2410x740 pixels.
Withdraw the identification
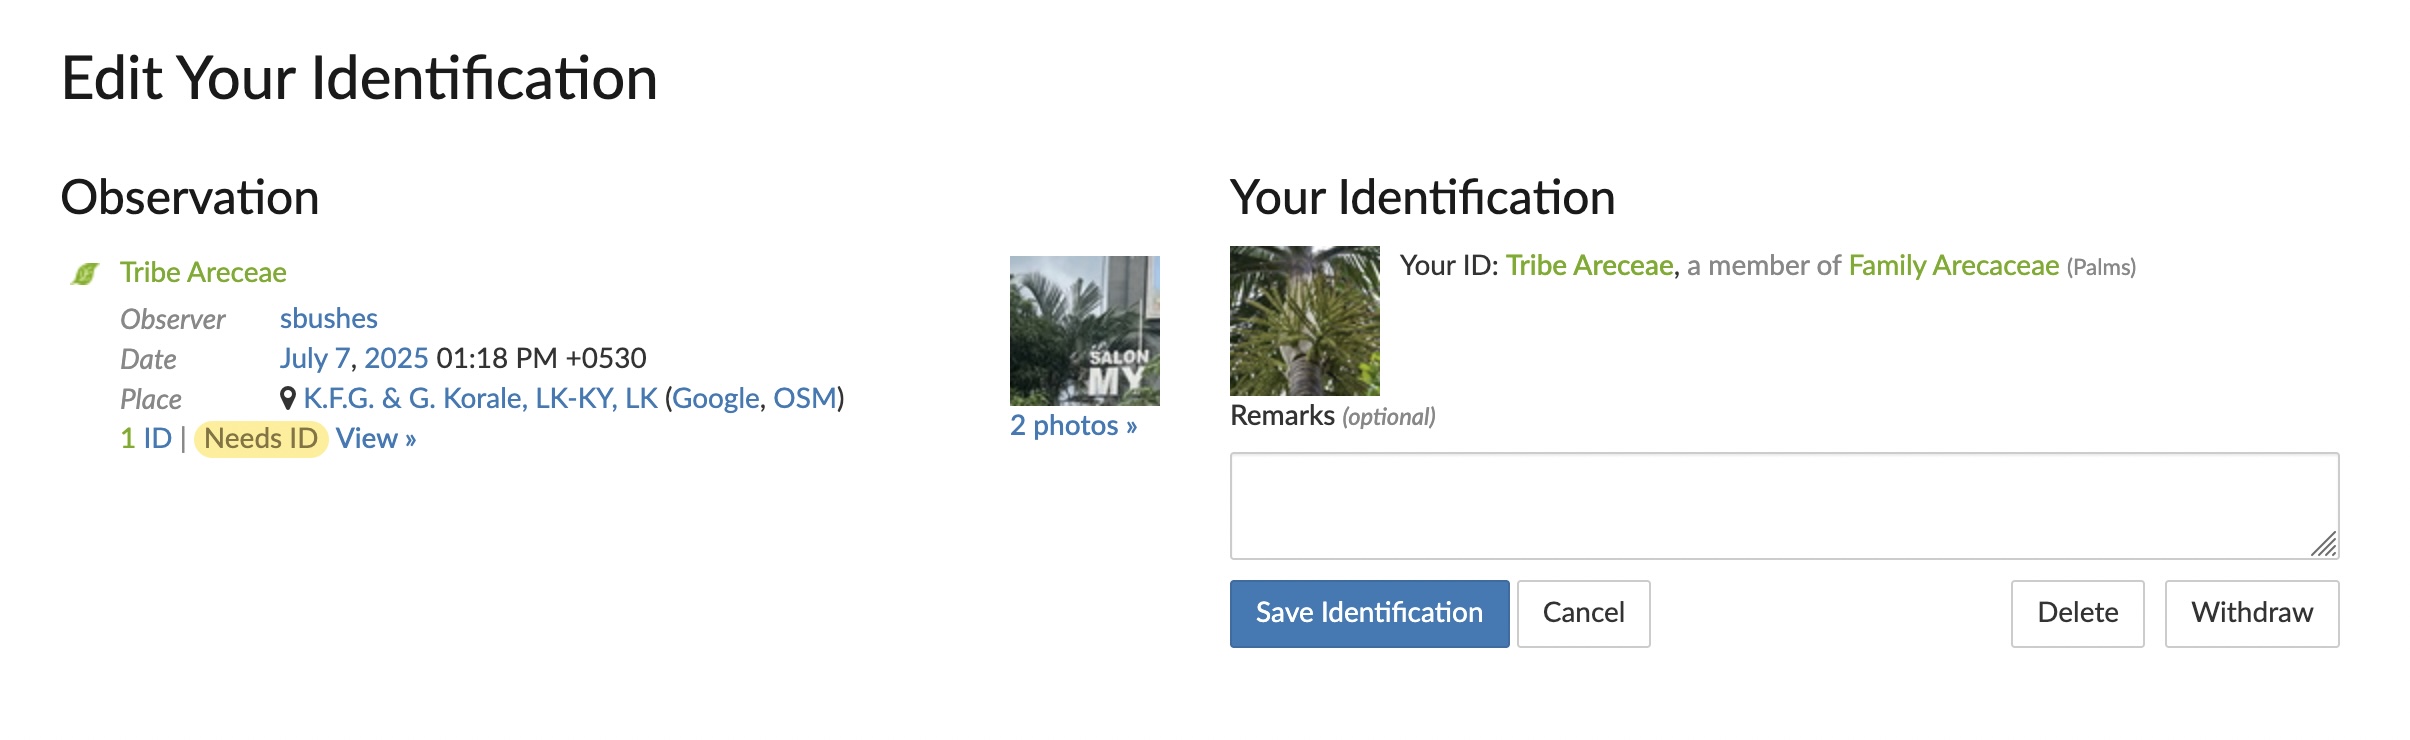[2252, 614]
